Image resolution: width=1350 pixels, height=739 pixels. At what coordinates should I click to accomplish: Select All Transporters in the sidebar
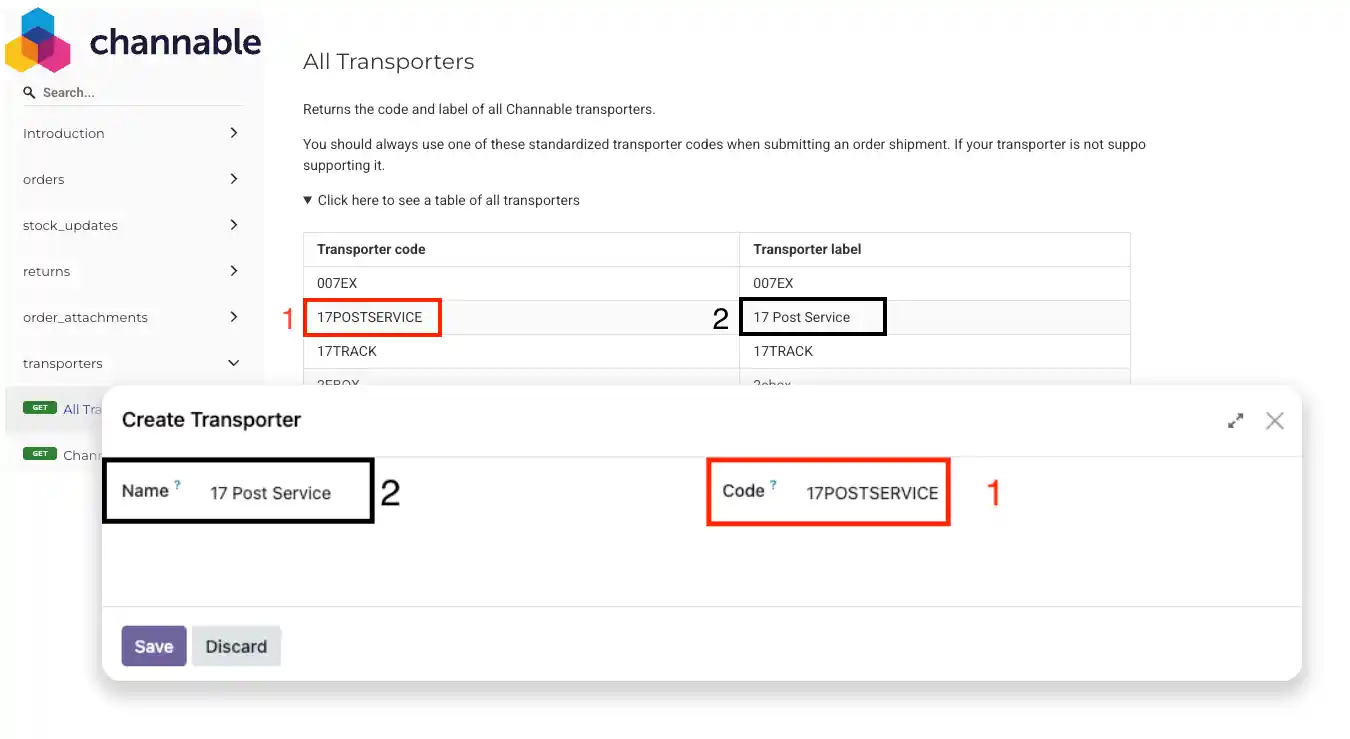pos(80,407)
